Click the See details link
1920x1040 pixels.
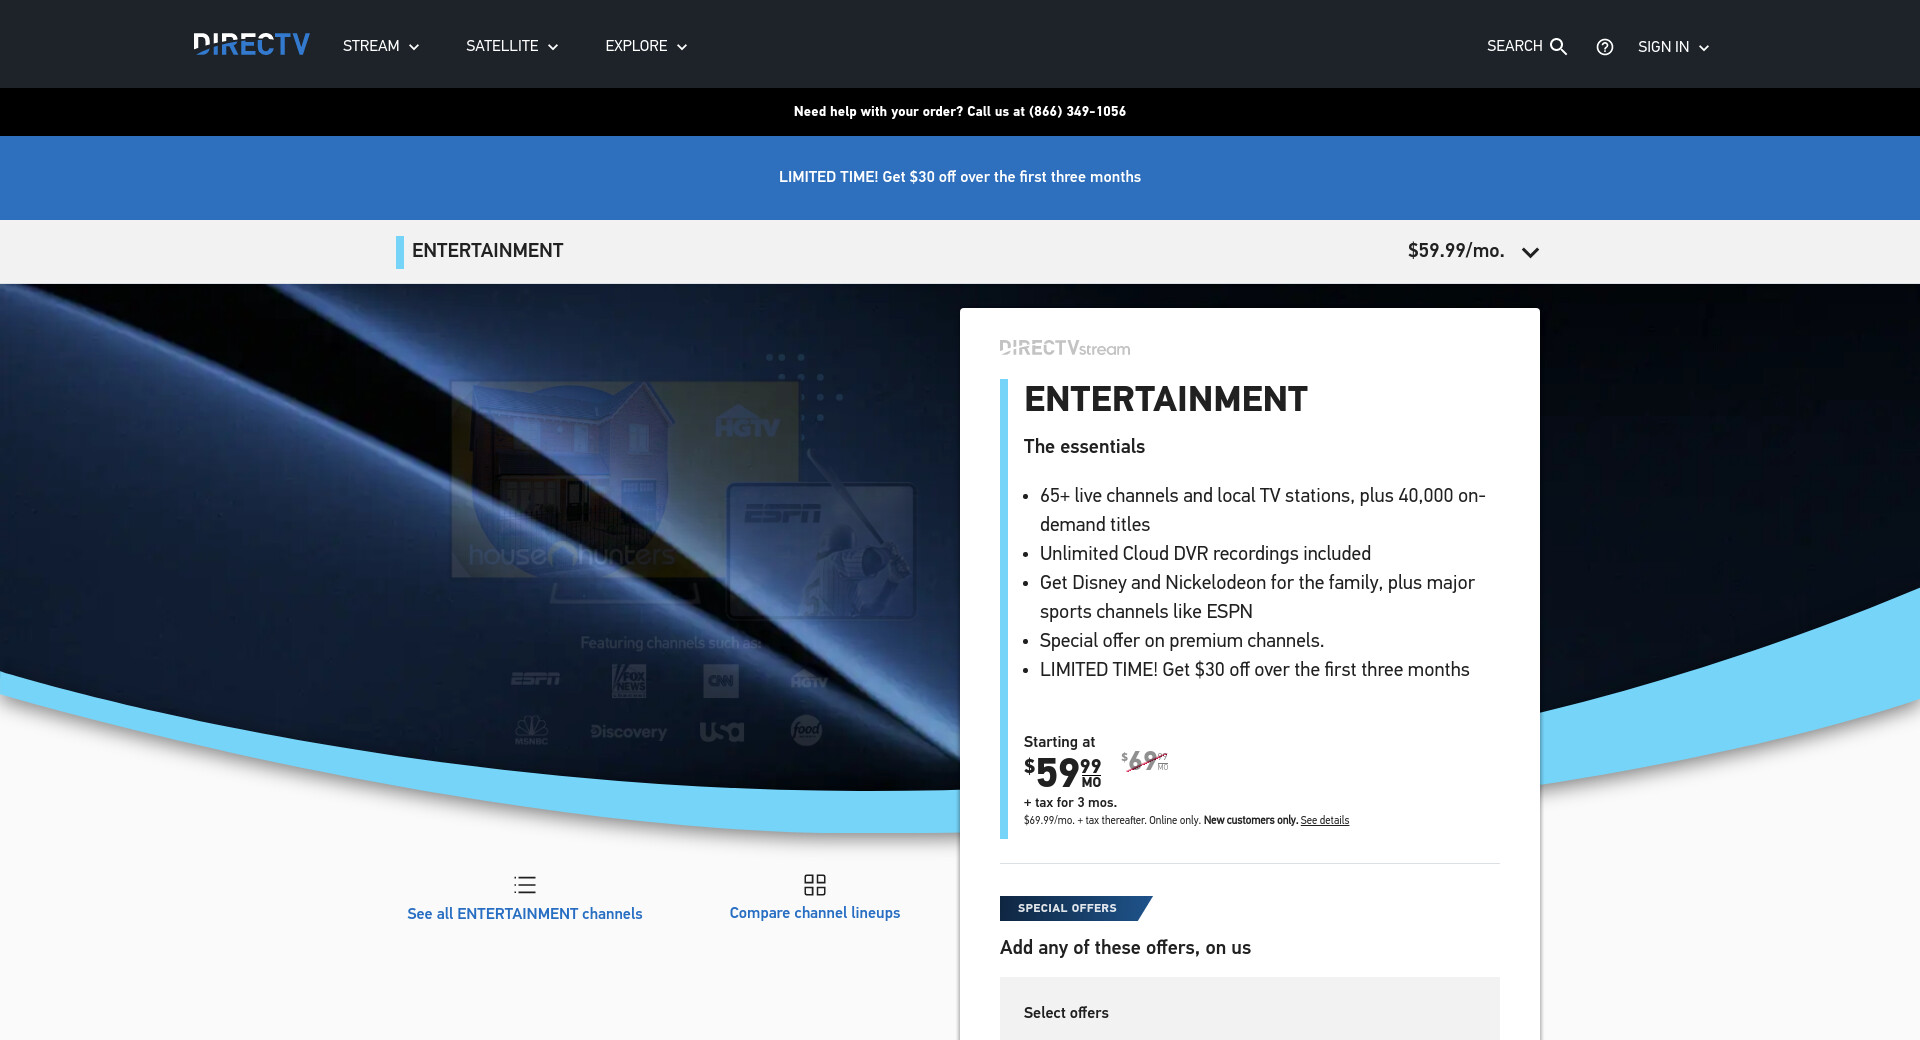point(1324,821)
